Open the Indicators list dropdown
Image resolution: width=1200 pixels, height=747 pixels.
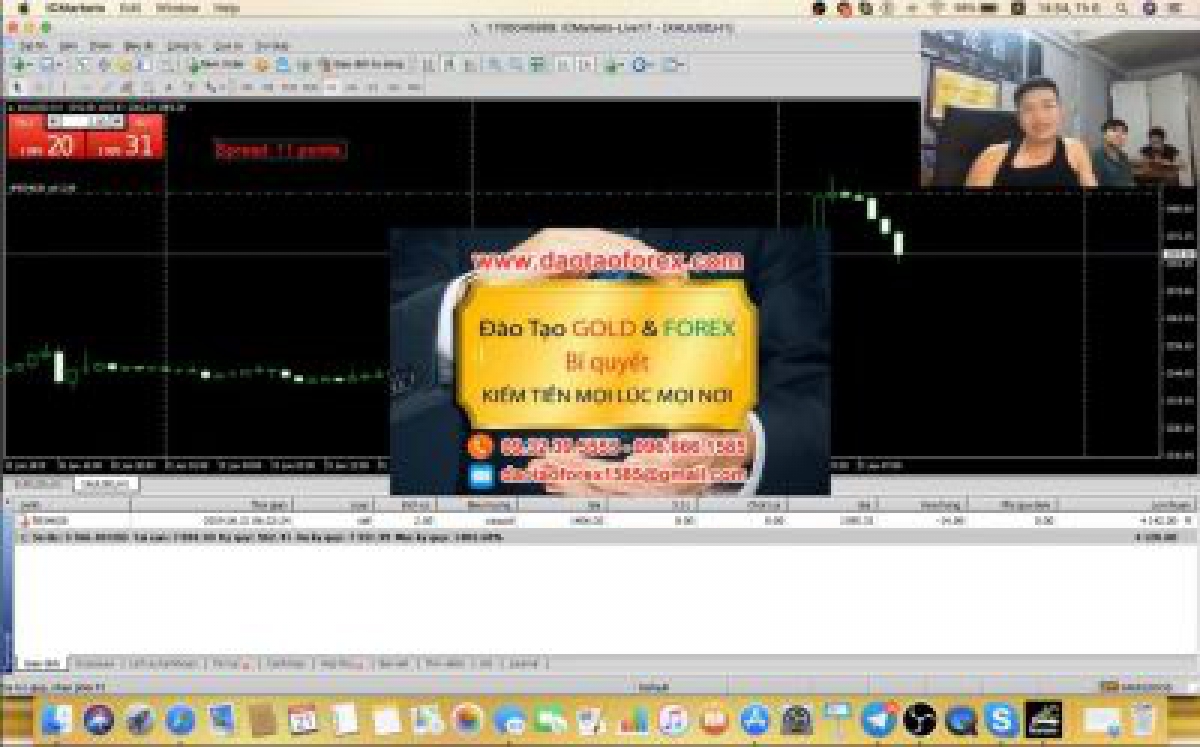[612, 64]
